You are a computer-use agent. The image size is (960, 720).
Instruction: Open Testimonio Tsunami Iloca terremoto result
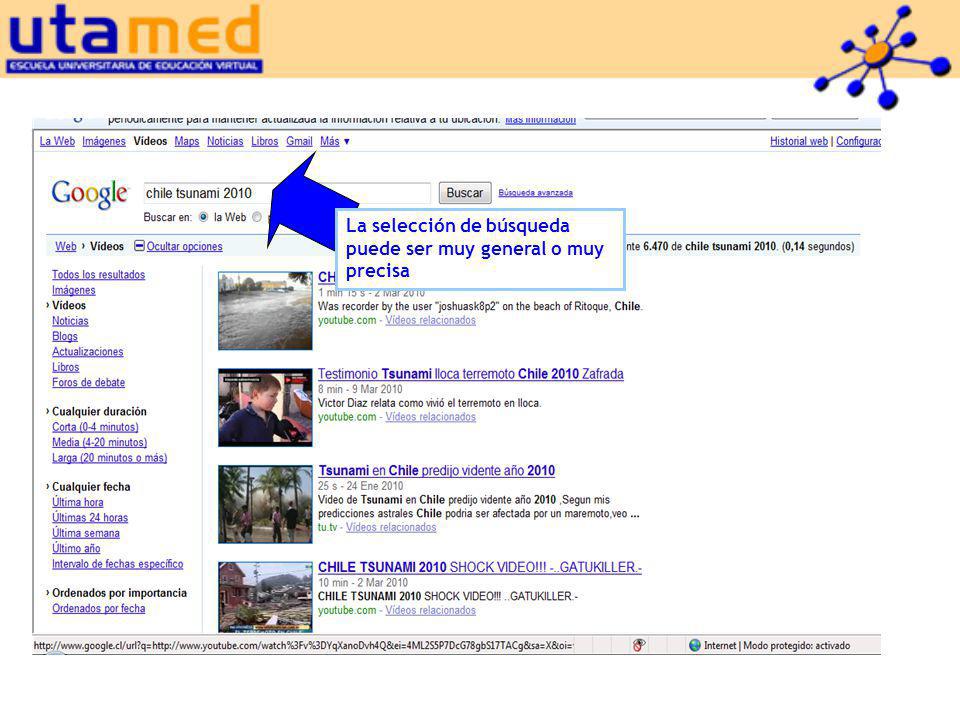[471, 373]
